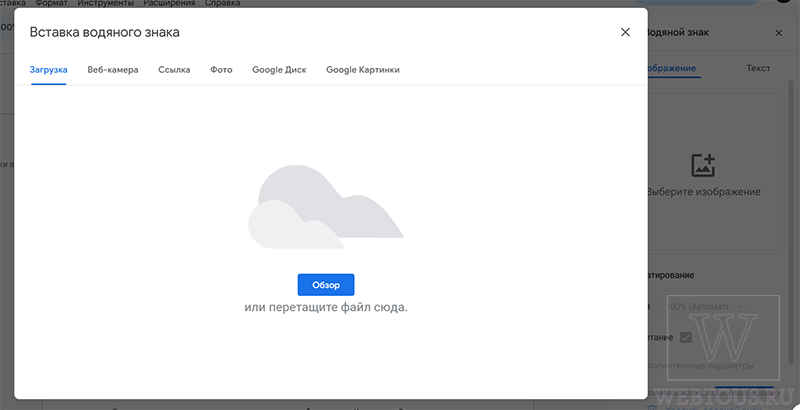
Task: Switch to the Текст tab in side panel
Action: [758, 68]
